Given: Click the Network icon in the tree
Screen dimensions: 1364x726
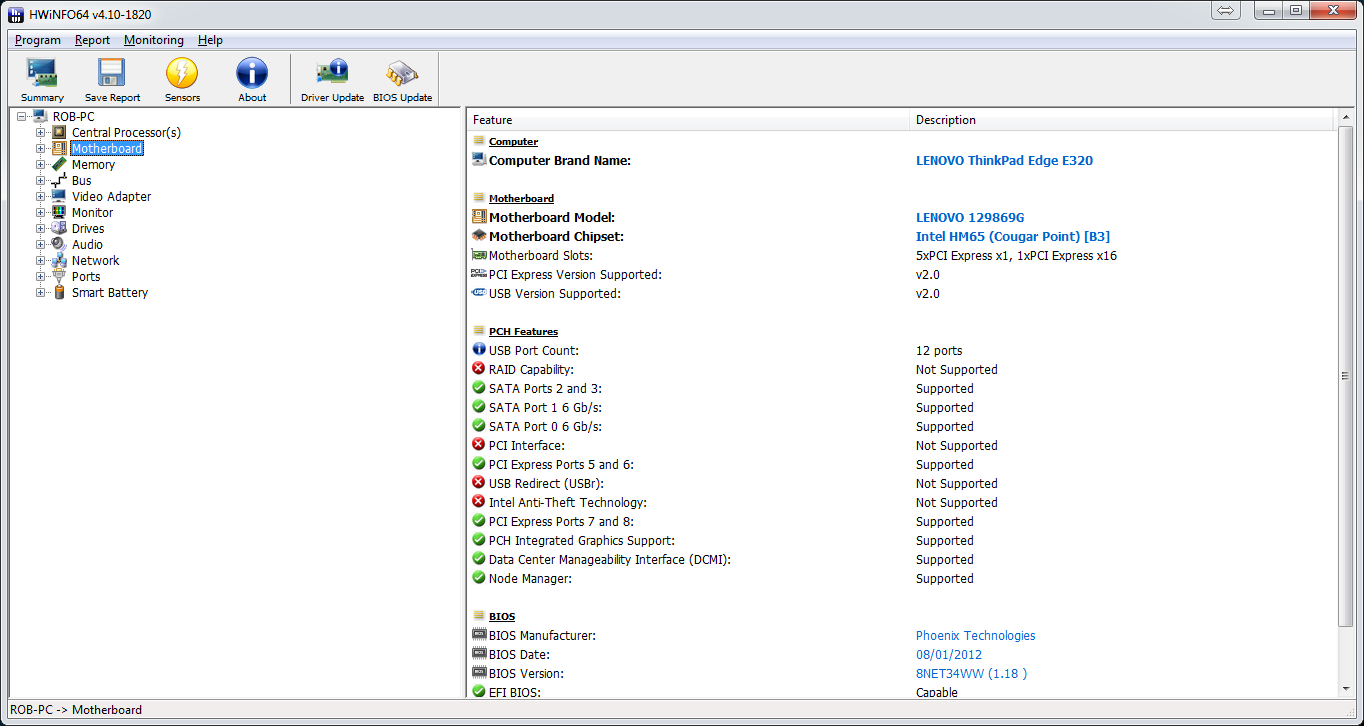Looking at the screenshot, I should [59, 260].
